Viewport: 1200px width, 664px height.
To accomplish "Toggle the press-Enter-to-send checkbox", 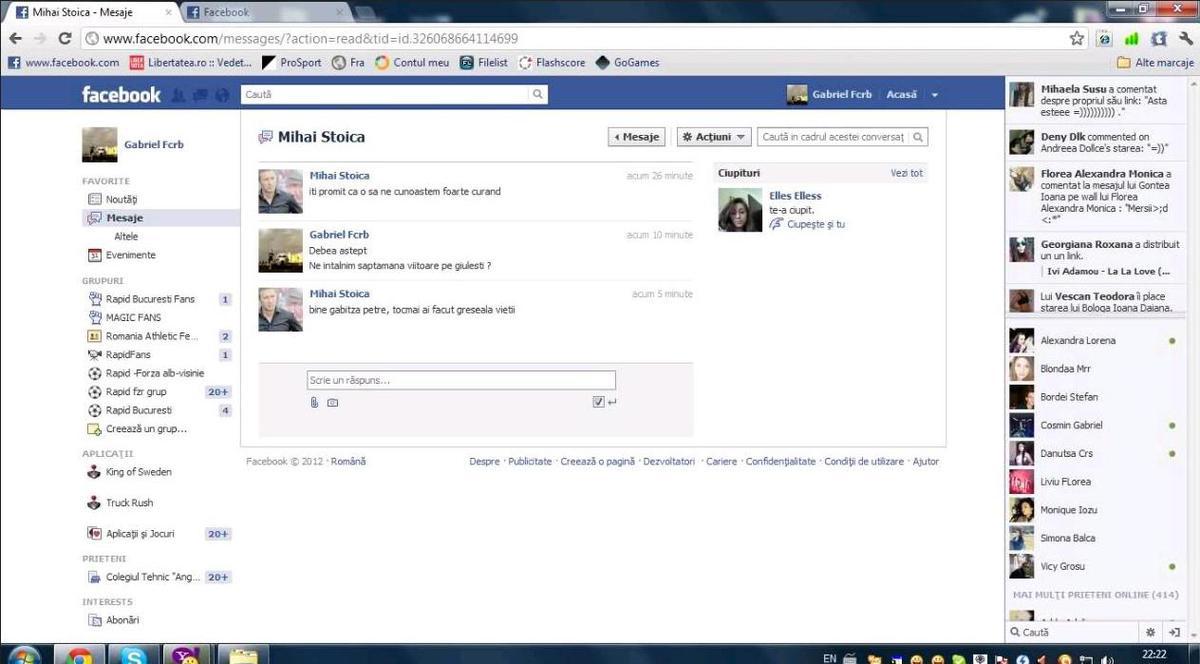I will pyautogui.click(x=597, y=402).
